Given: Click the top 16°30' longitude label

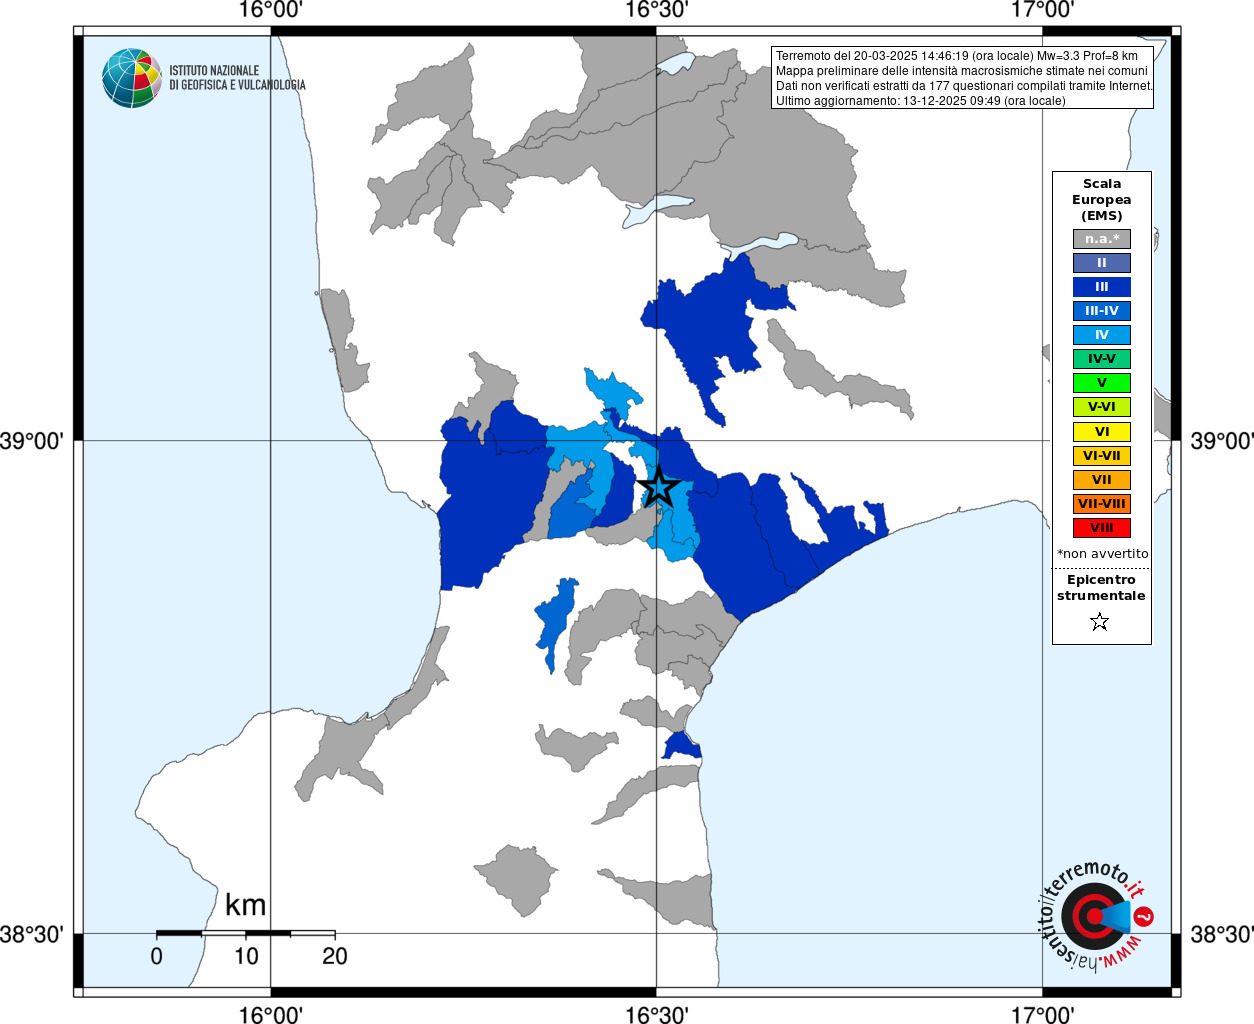Looking at the screenshot, I should point(657,10).
